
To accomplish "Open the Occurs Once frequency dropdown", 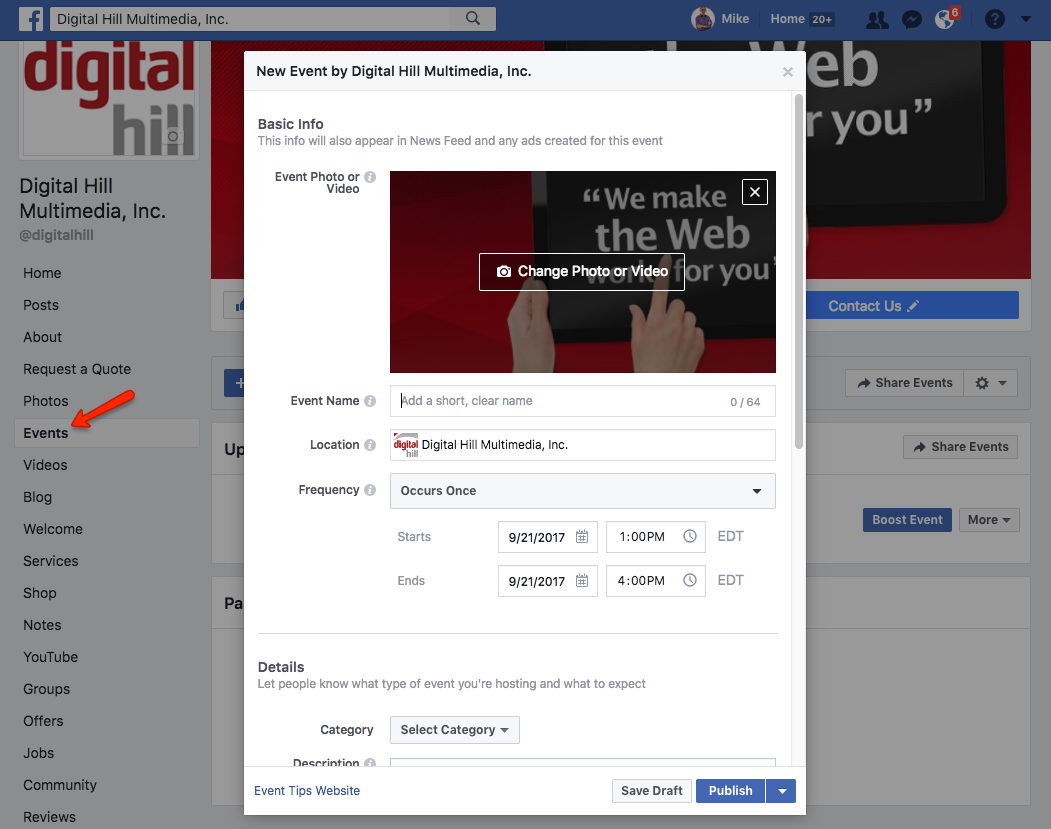I will tap(582, 491).
